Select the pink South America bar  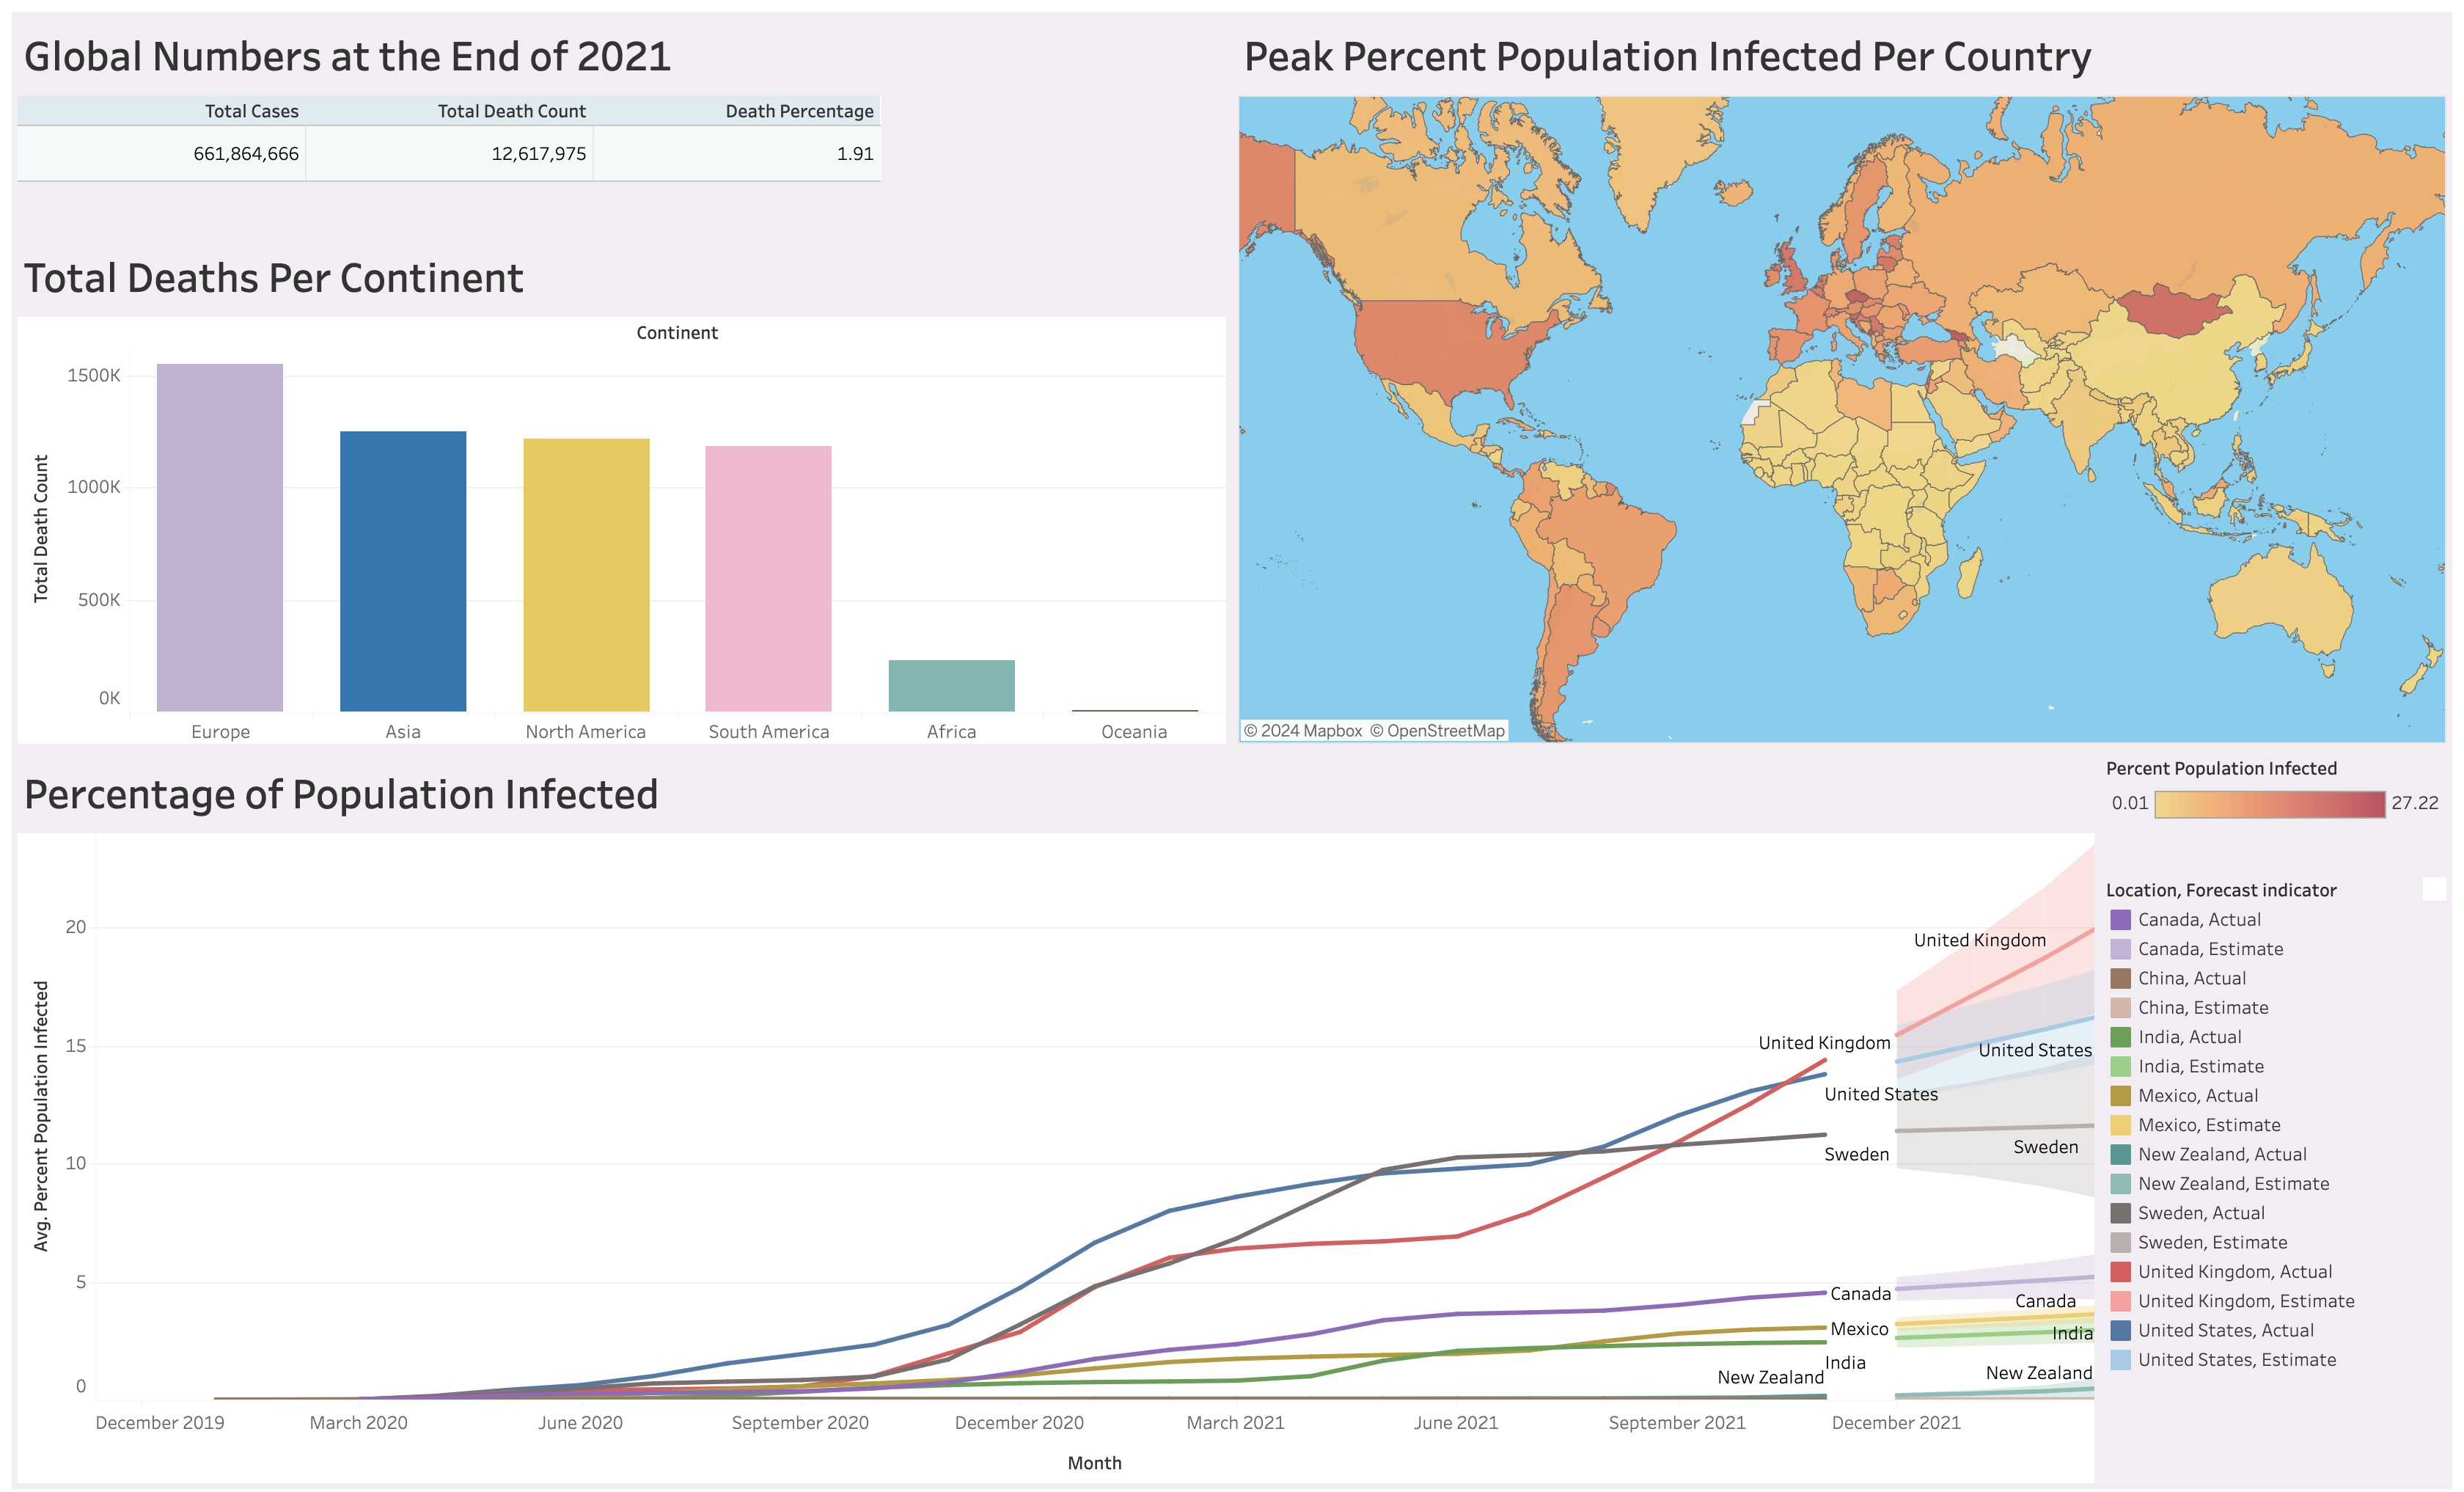tap(768, 578)
